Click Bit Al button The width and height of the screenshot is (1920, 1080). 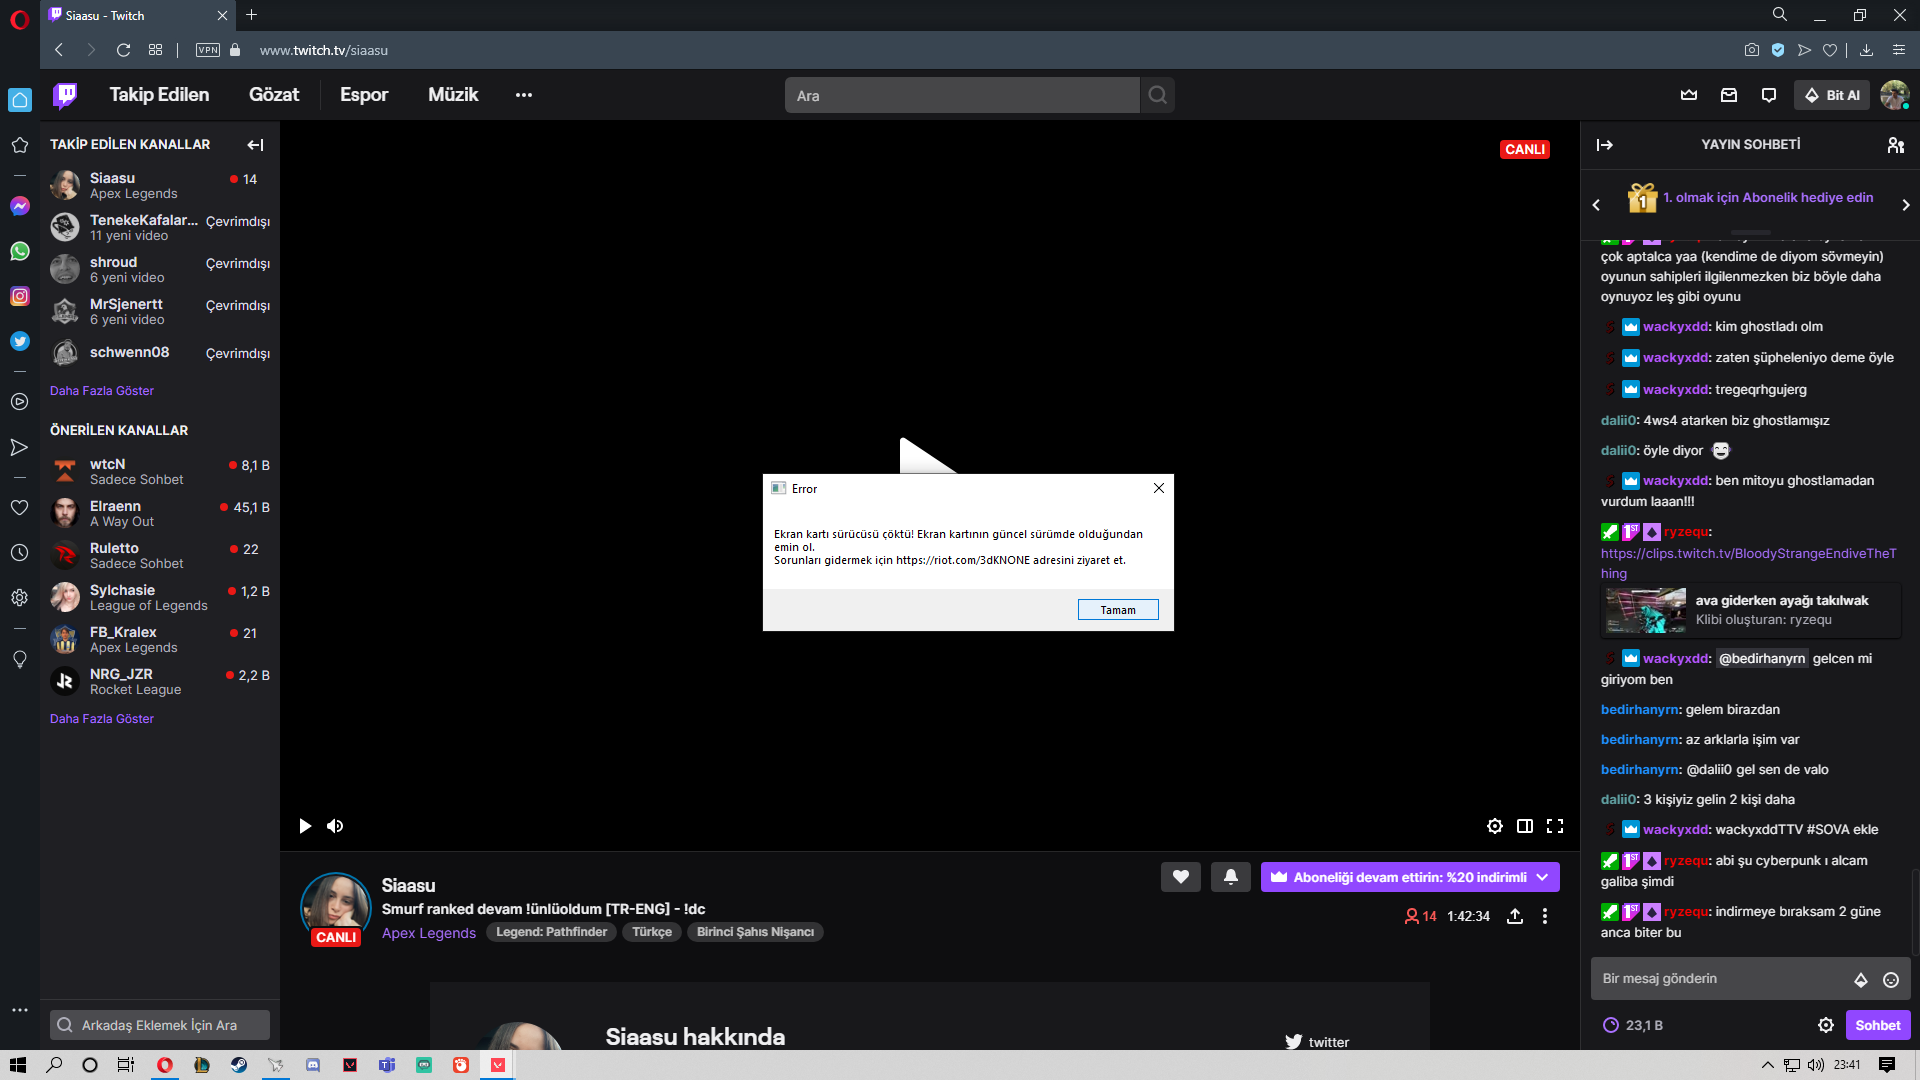coord(1833,95)
